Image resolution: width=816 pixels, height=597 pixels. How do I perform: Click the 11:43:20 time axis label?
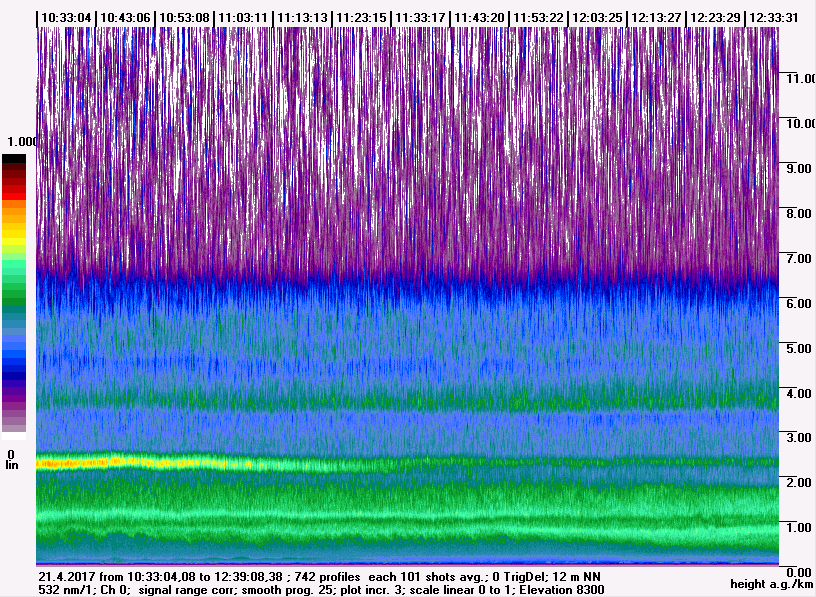pos(479,18)
